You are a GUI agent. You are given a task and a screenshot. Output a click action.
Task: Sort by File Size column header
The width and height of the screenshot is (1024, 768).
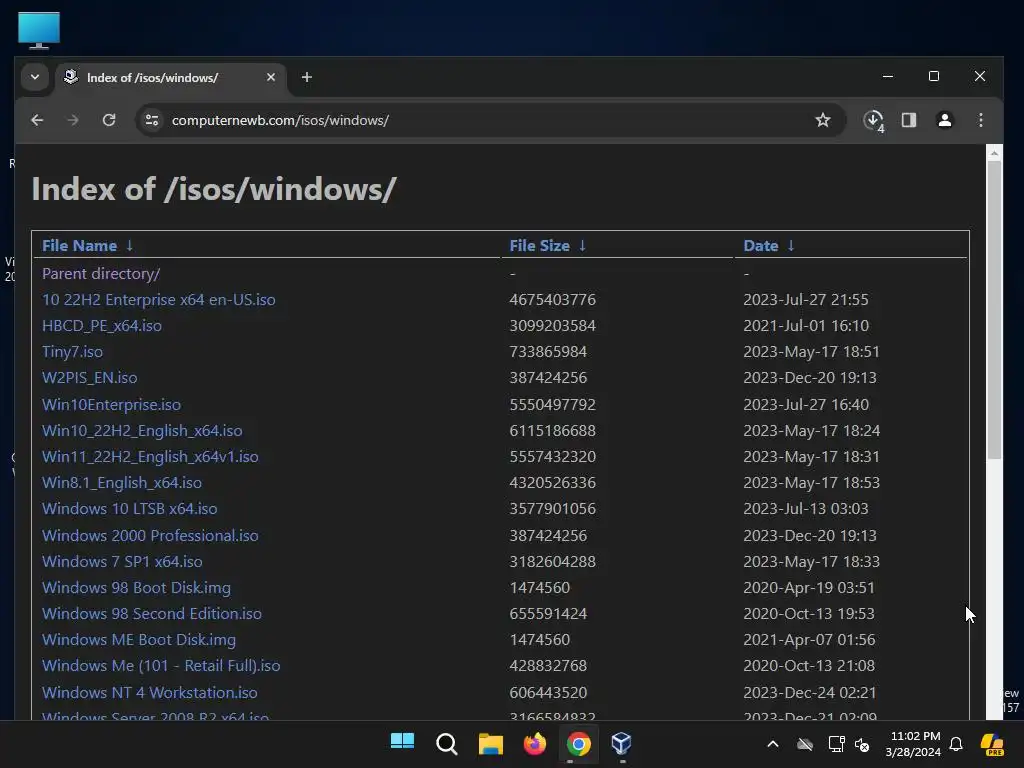[539, 246]
